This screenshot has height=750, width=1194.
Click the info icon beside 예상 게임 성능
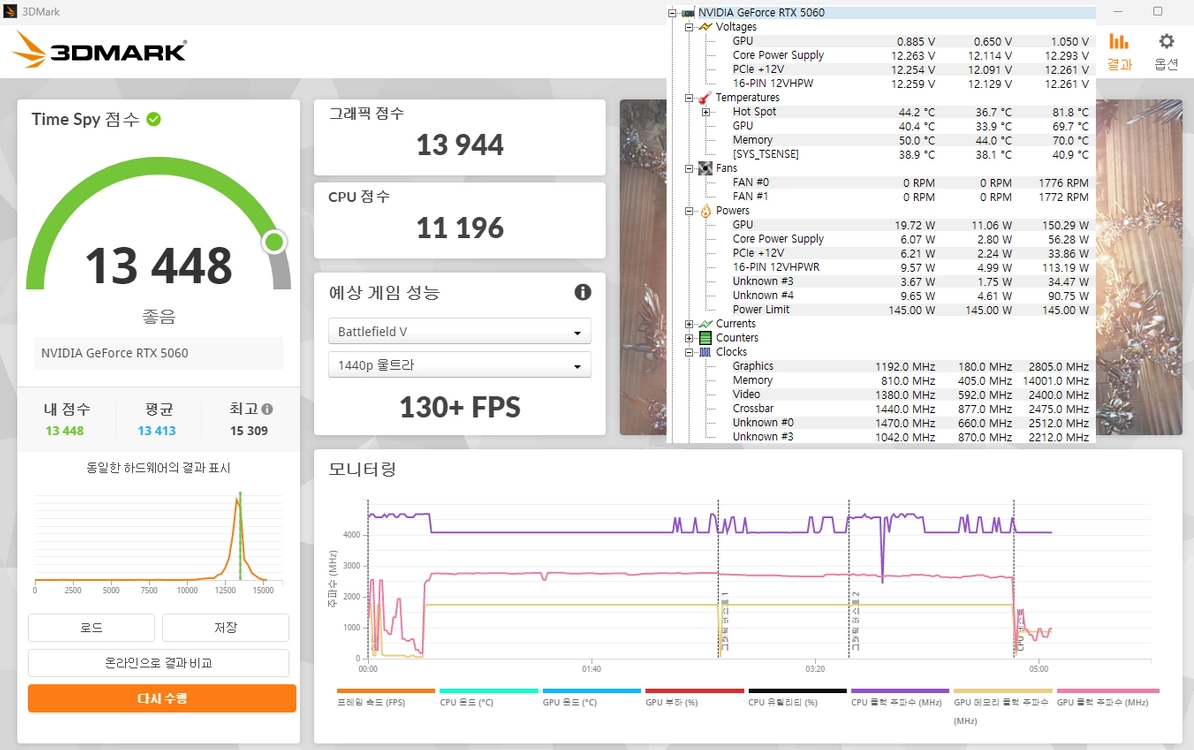(x=583, y=292)
